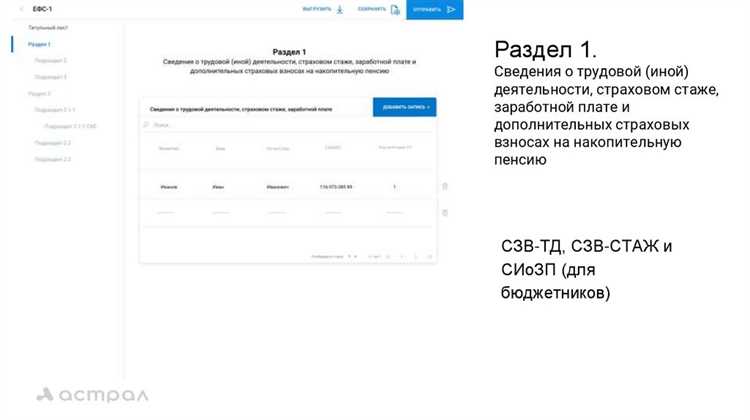The width and height of the screenshot is (750, 420).
Task: Click the Сохранить text label
Action: [372, 9]
